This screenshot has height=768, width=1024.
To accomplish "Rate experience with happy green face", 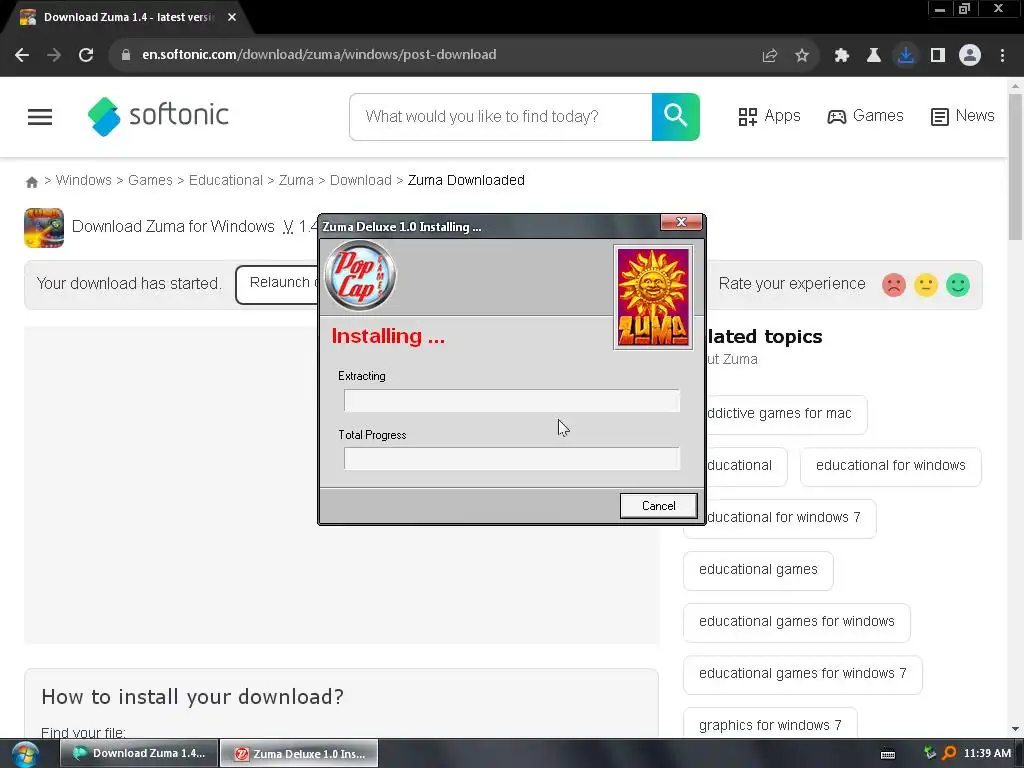I will (957, 285).
